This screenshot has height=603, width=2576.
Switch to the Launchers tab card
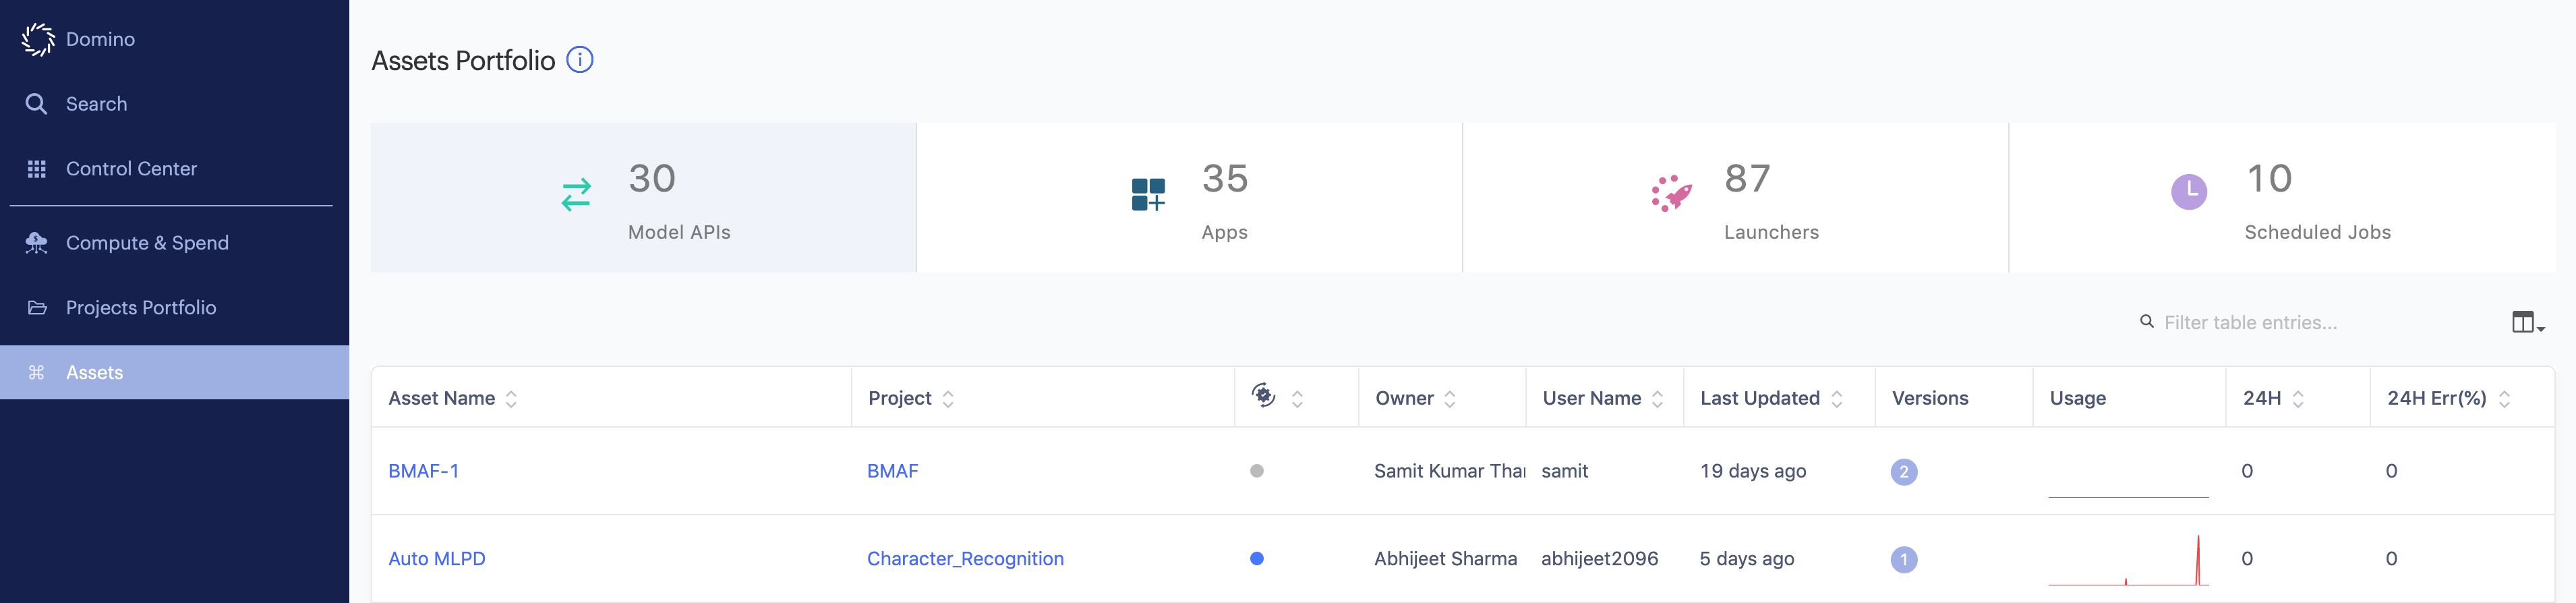coord(1735,198)
